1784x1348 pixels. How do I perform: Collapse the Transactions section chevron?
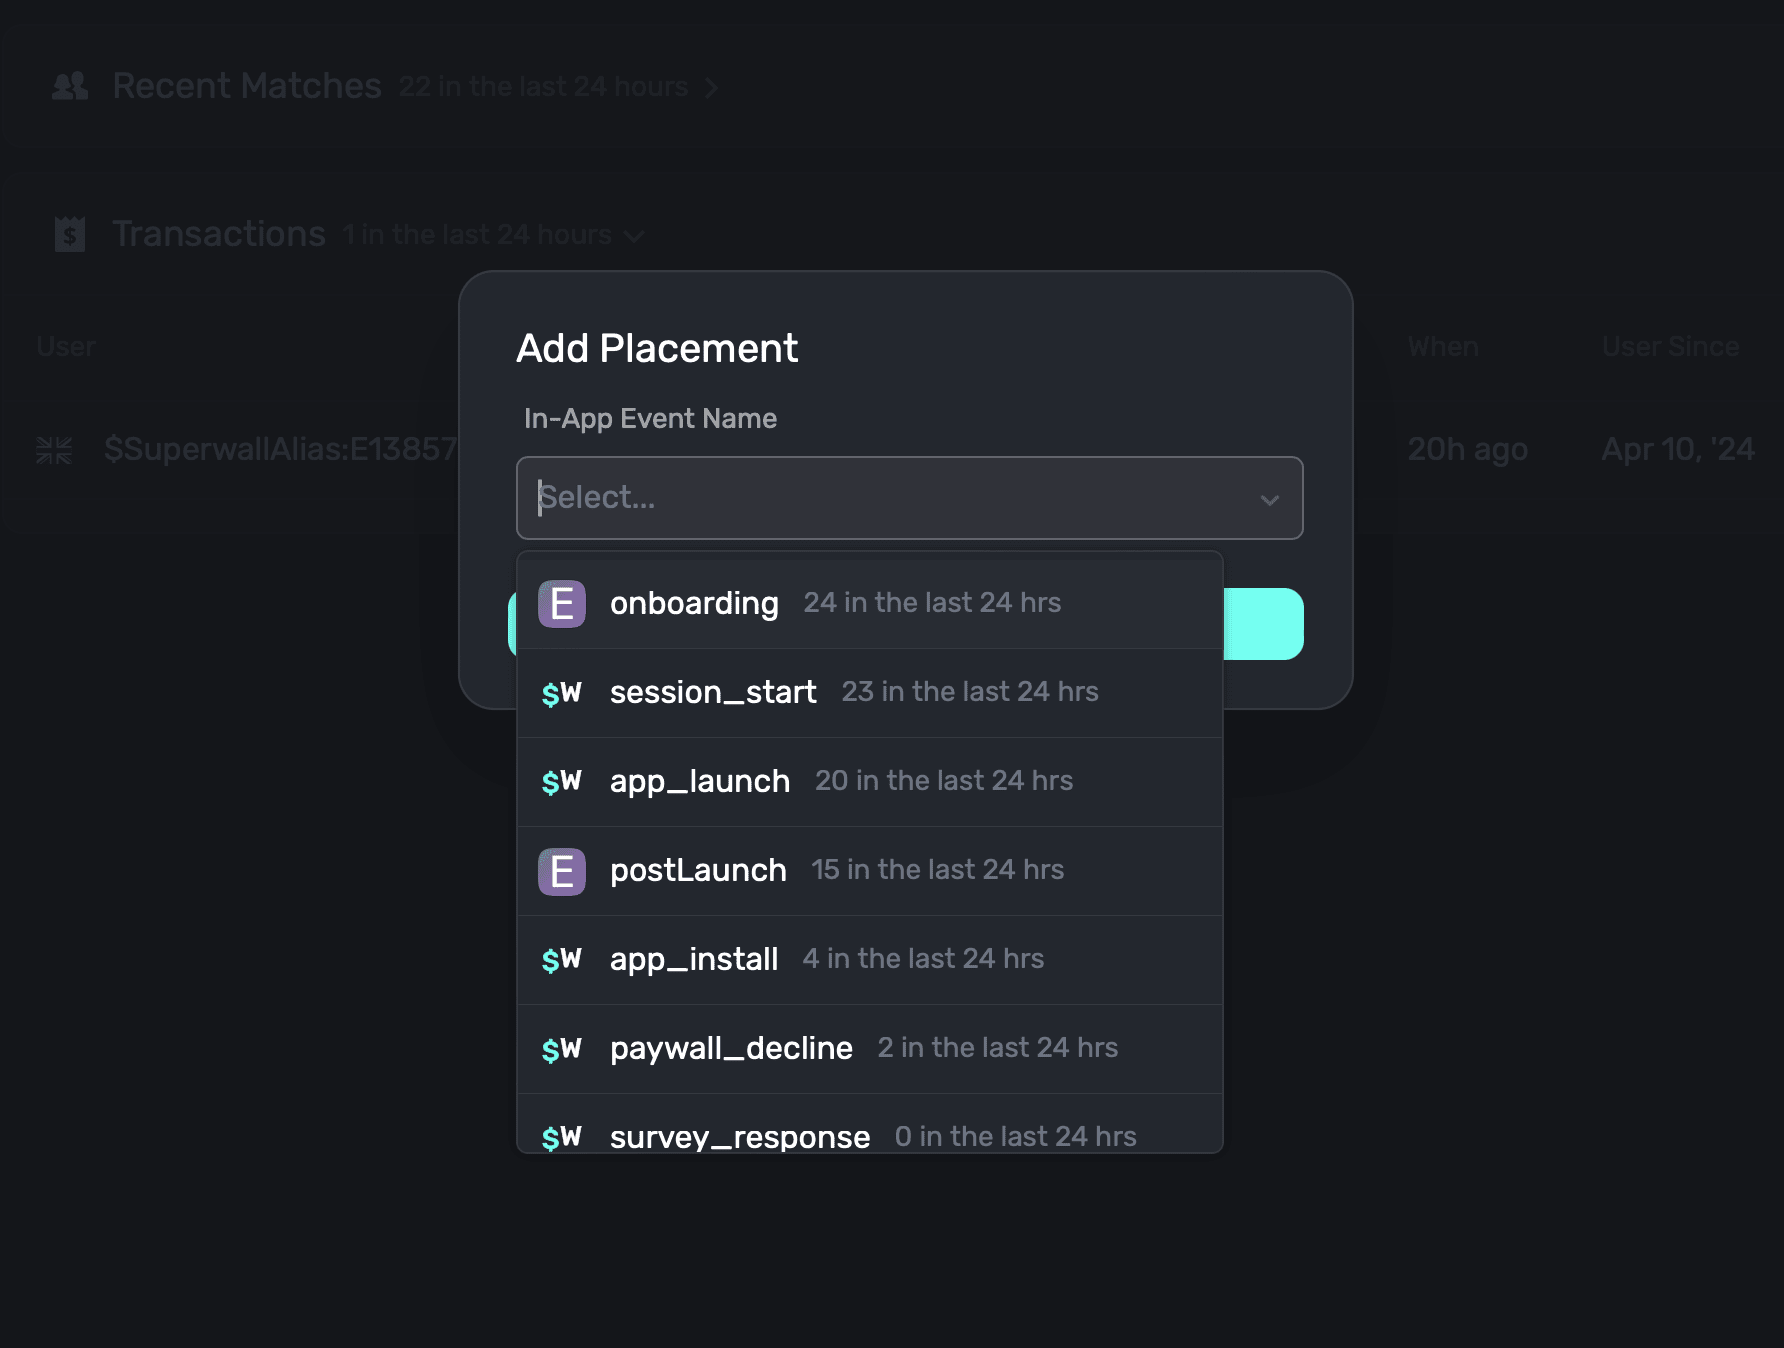point(634,236)
